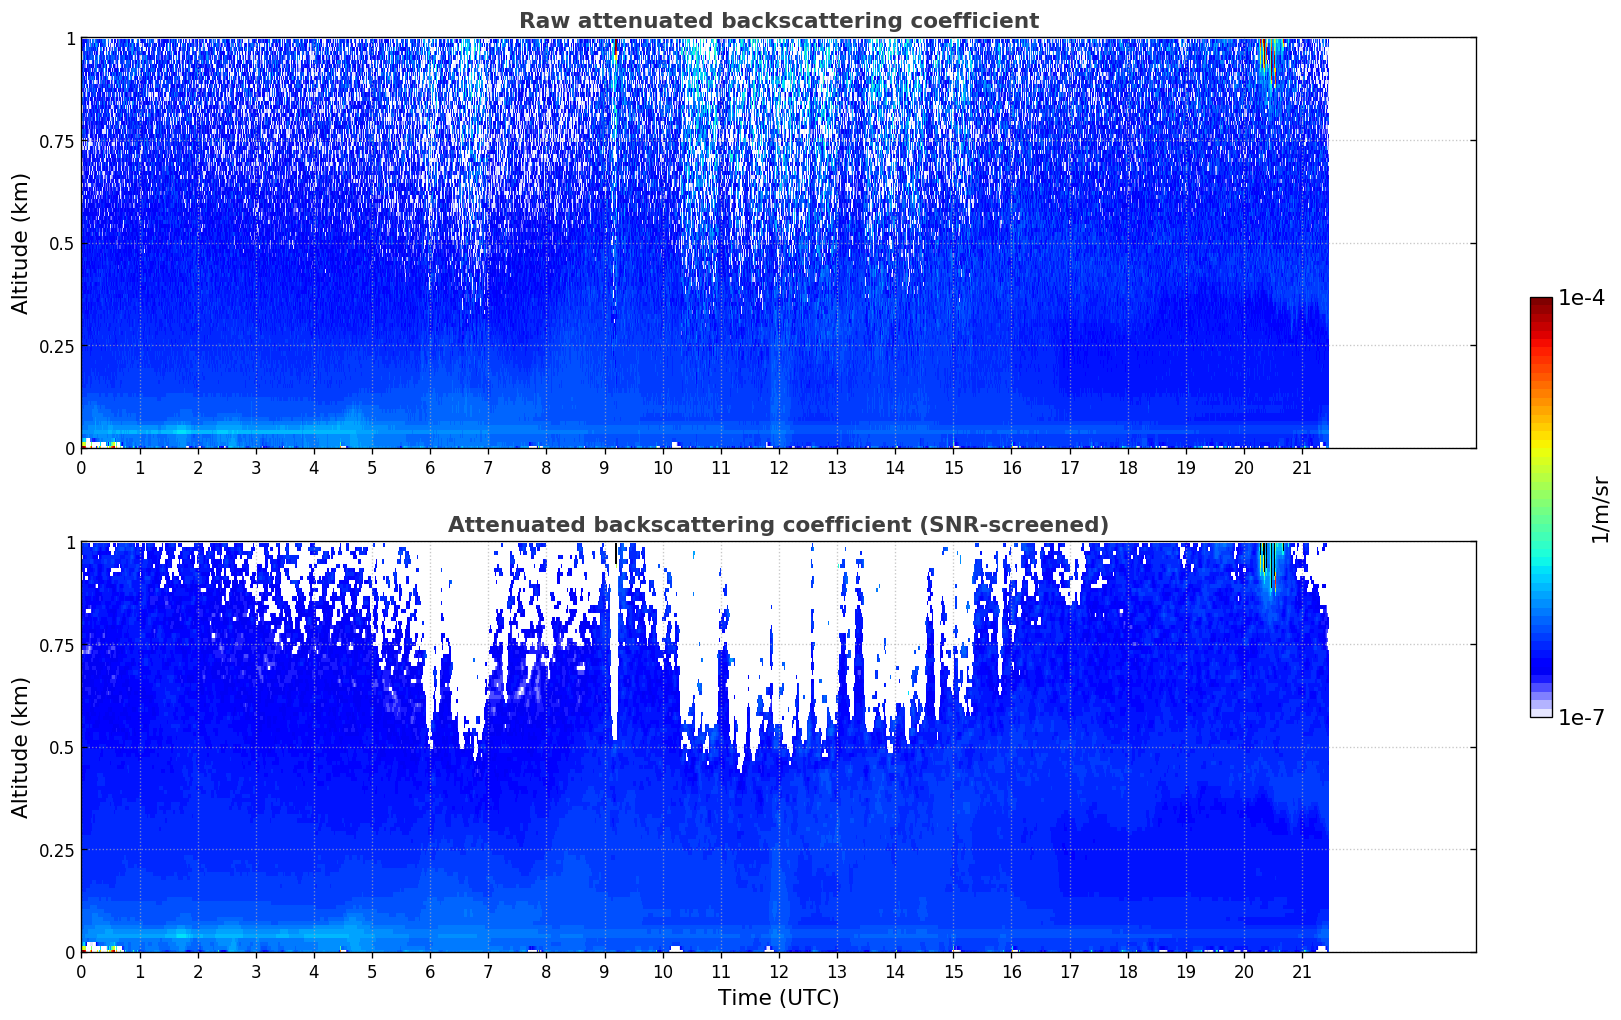Click hour tick 15 under the SNR-screened plot
The image size is (1621, 1020).
(953, 971)
